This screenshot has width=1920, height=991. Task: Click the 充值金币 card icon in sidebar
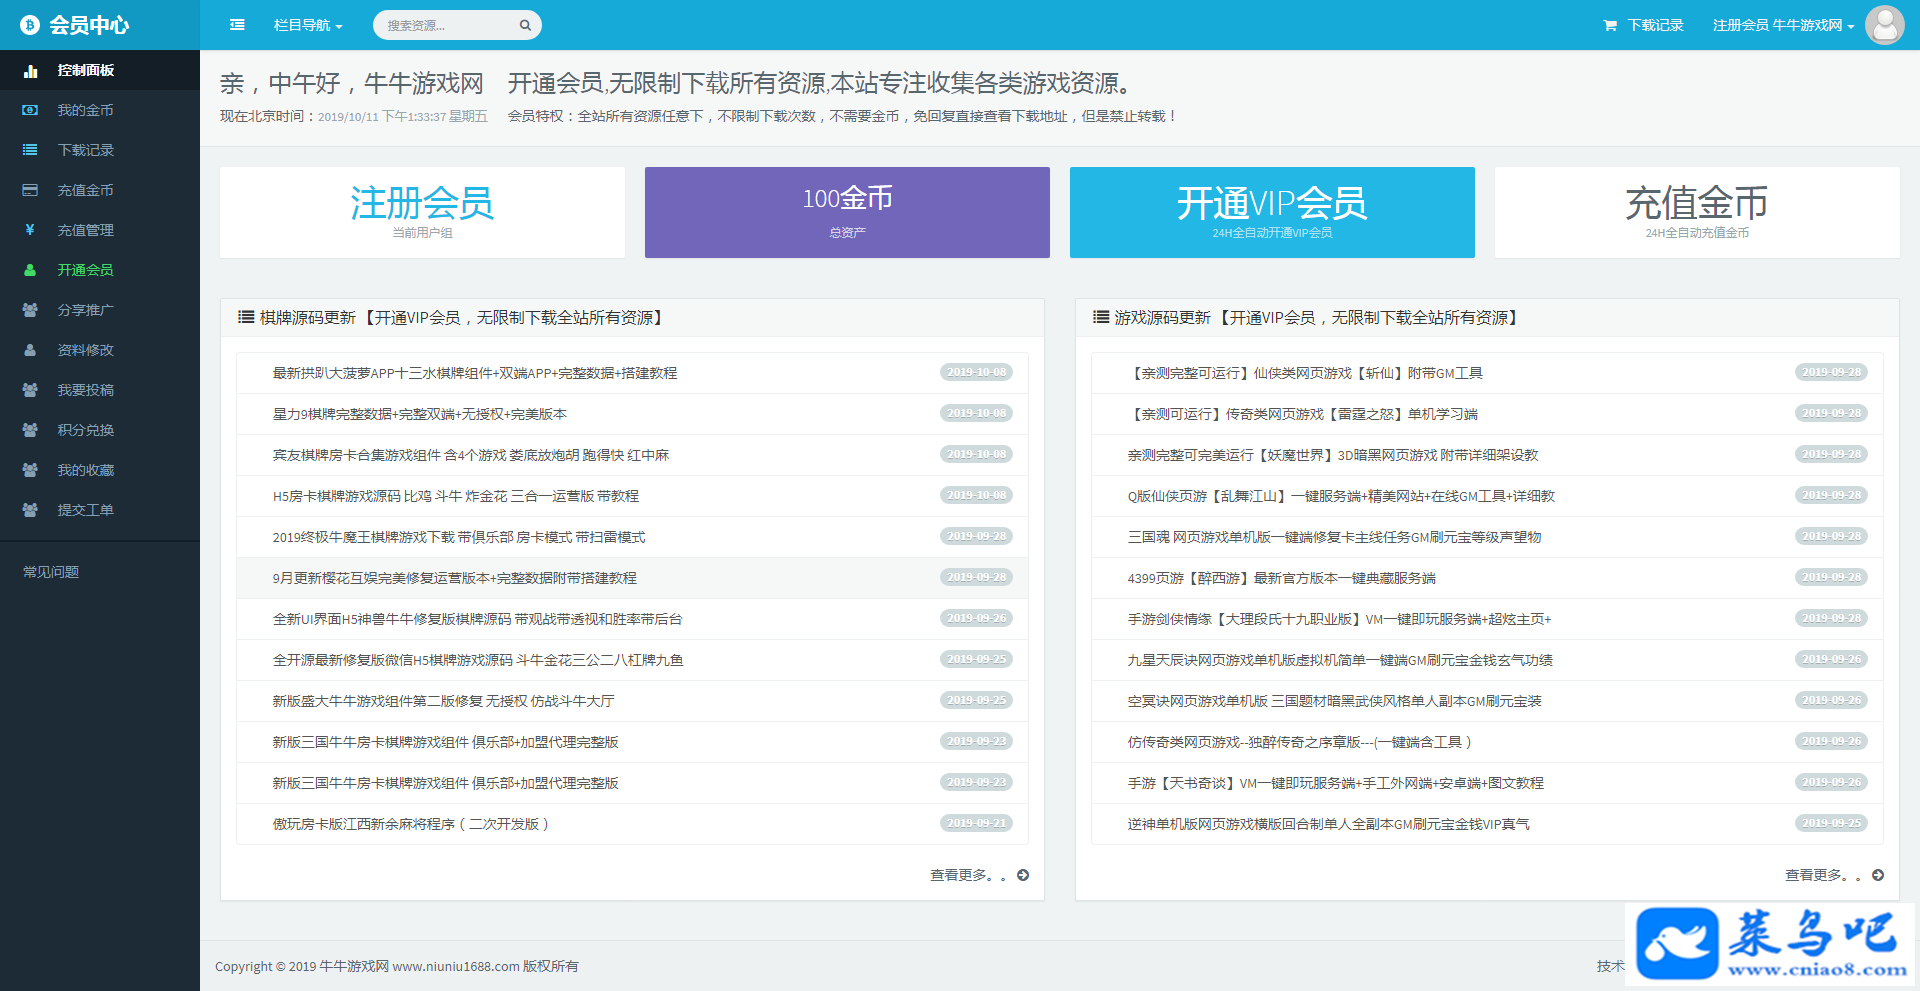tap(30, 190)
